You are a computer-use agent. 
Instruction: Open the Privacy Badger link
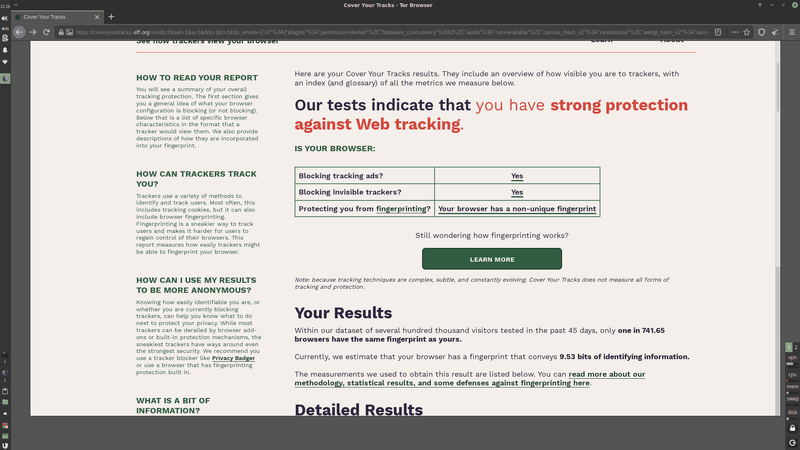(233, 358)
